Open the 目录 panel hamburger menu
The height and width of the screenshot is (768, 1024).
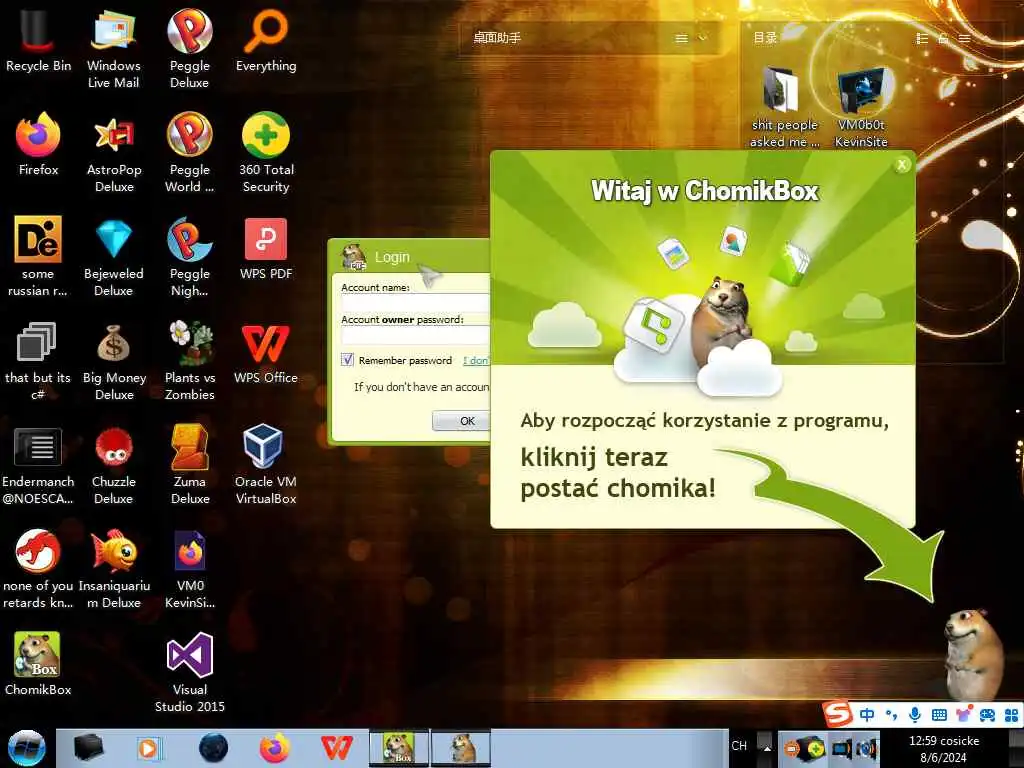[x=965, y=39]
